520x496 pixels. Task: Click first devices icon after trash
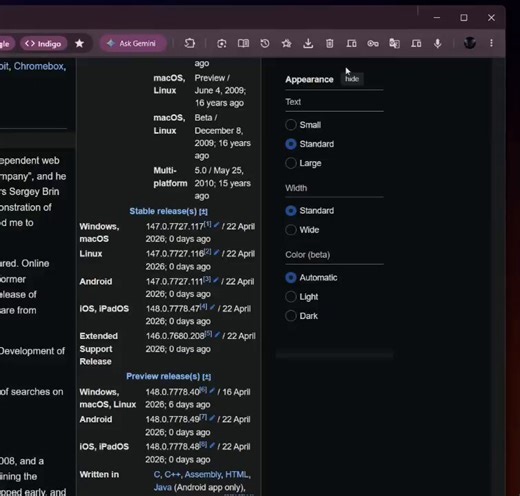click(x=351, y=43)
